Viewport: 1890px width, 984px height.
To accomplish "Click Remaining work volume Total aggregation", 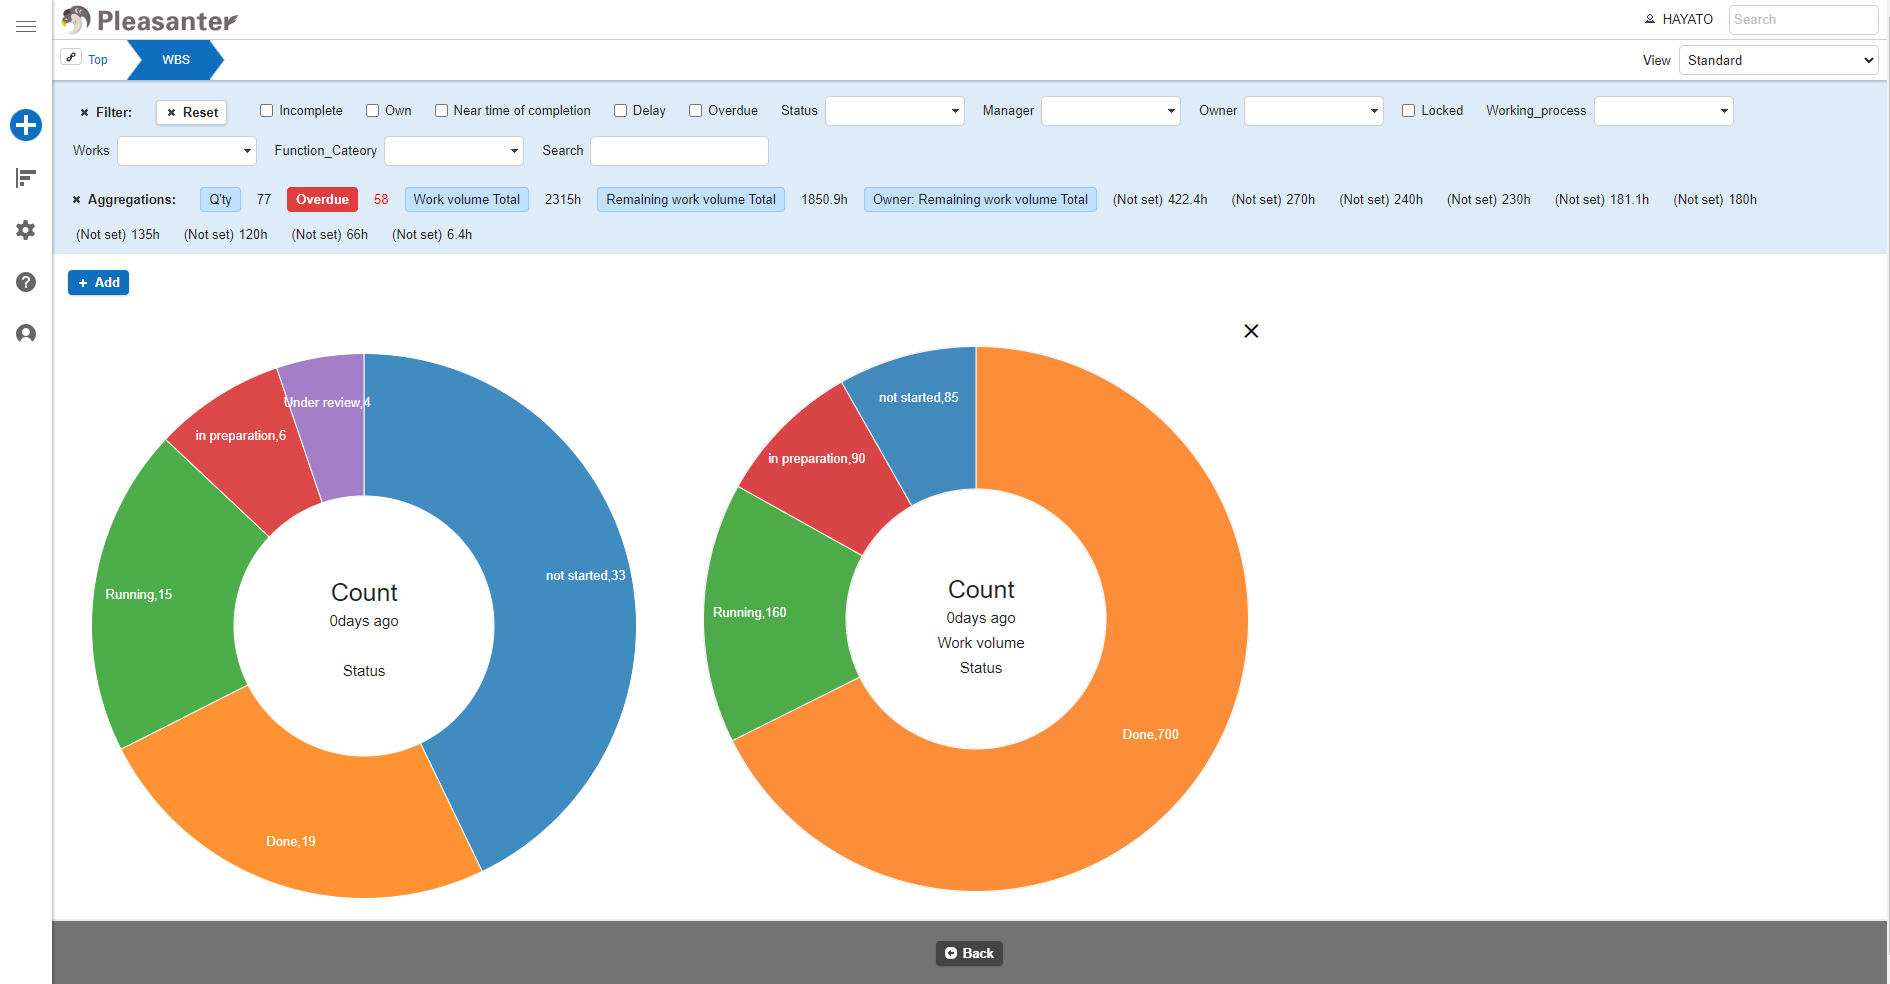I will [x=691, y=200].
